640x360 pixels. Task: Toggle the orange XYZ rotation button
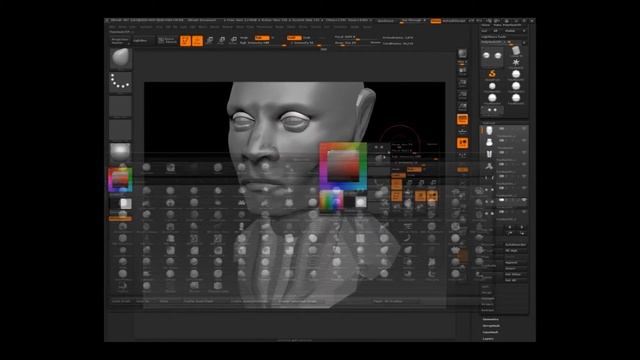(462, 169)
